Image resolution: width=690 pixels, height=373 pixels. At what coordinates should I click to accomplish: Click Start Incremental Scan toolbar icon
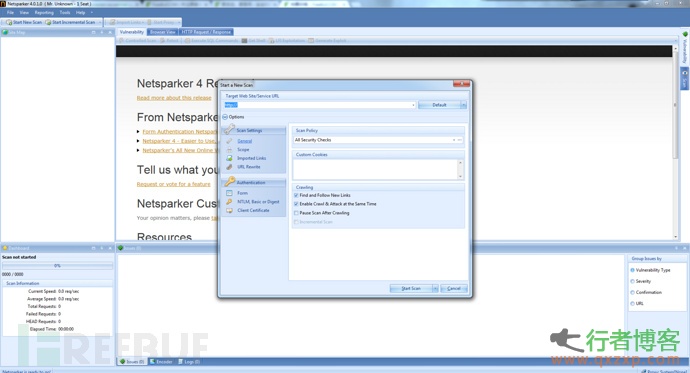(48, 22)
